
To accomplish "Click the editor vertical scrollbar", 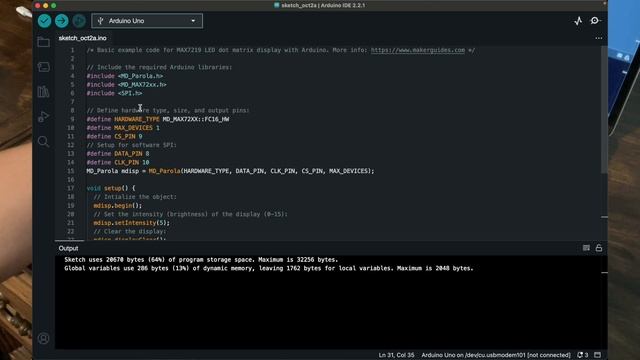I will click(x=604, y=109).
